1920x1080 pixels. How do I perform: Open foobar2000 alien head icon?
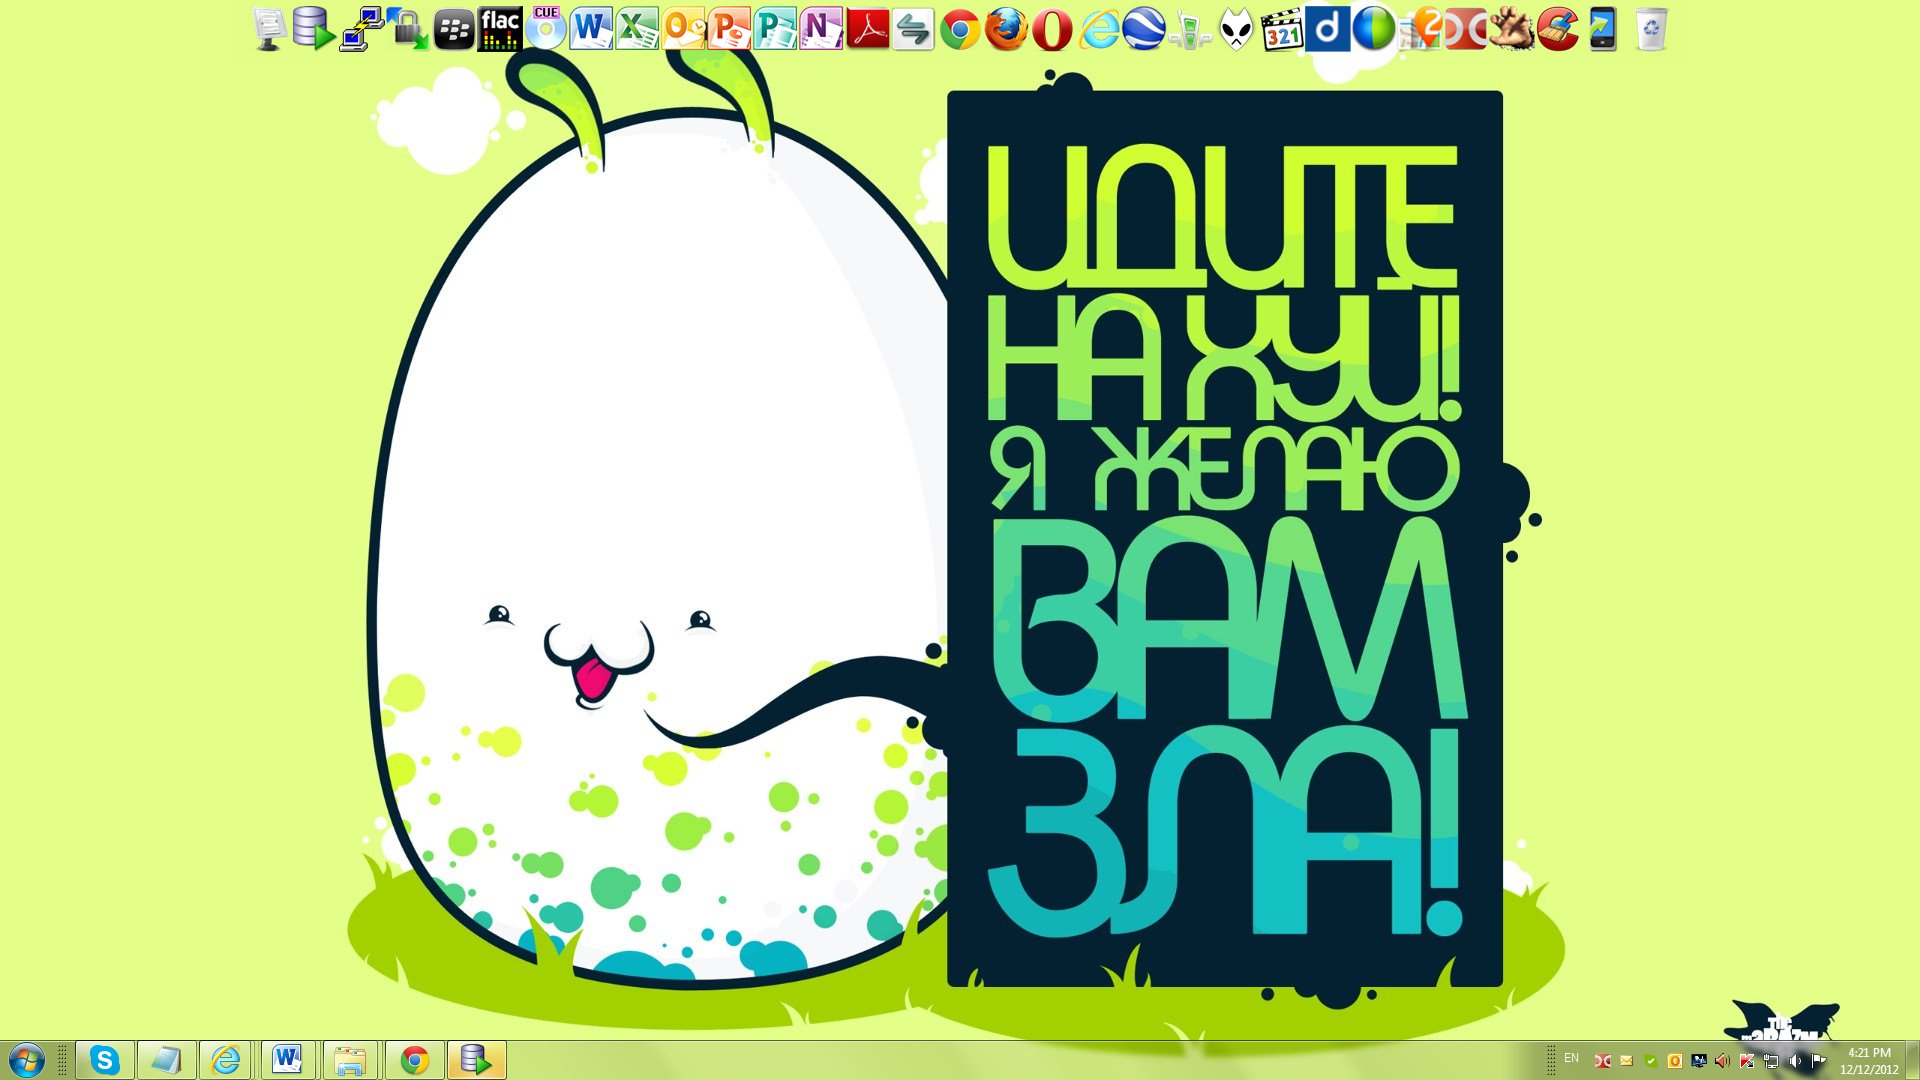(x=1237, y=28)
